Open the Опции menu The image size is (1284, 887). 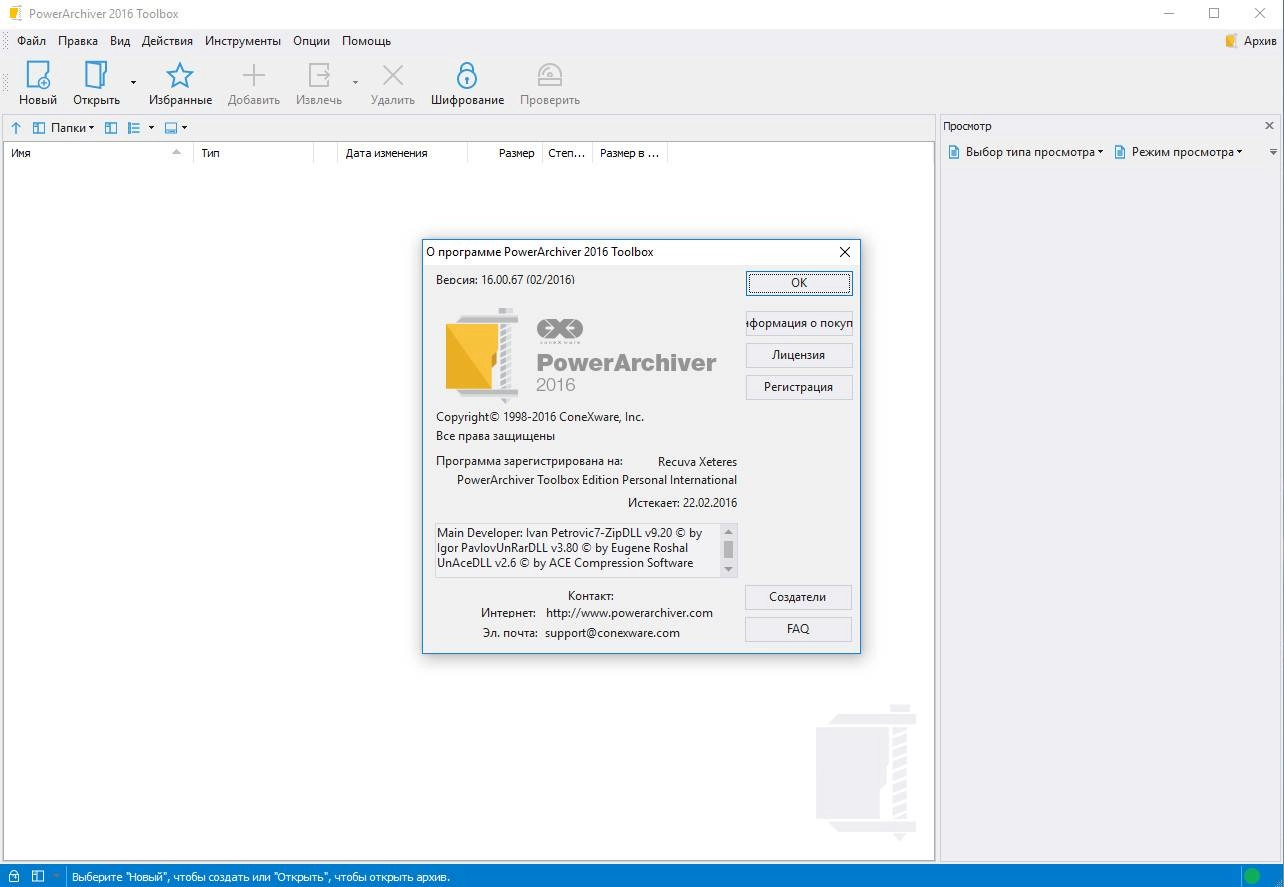coord(311,41)
